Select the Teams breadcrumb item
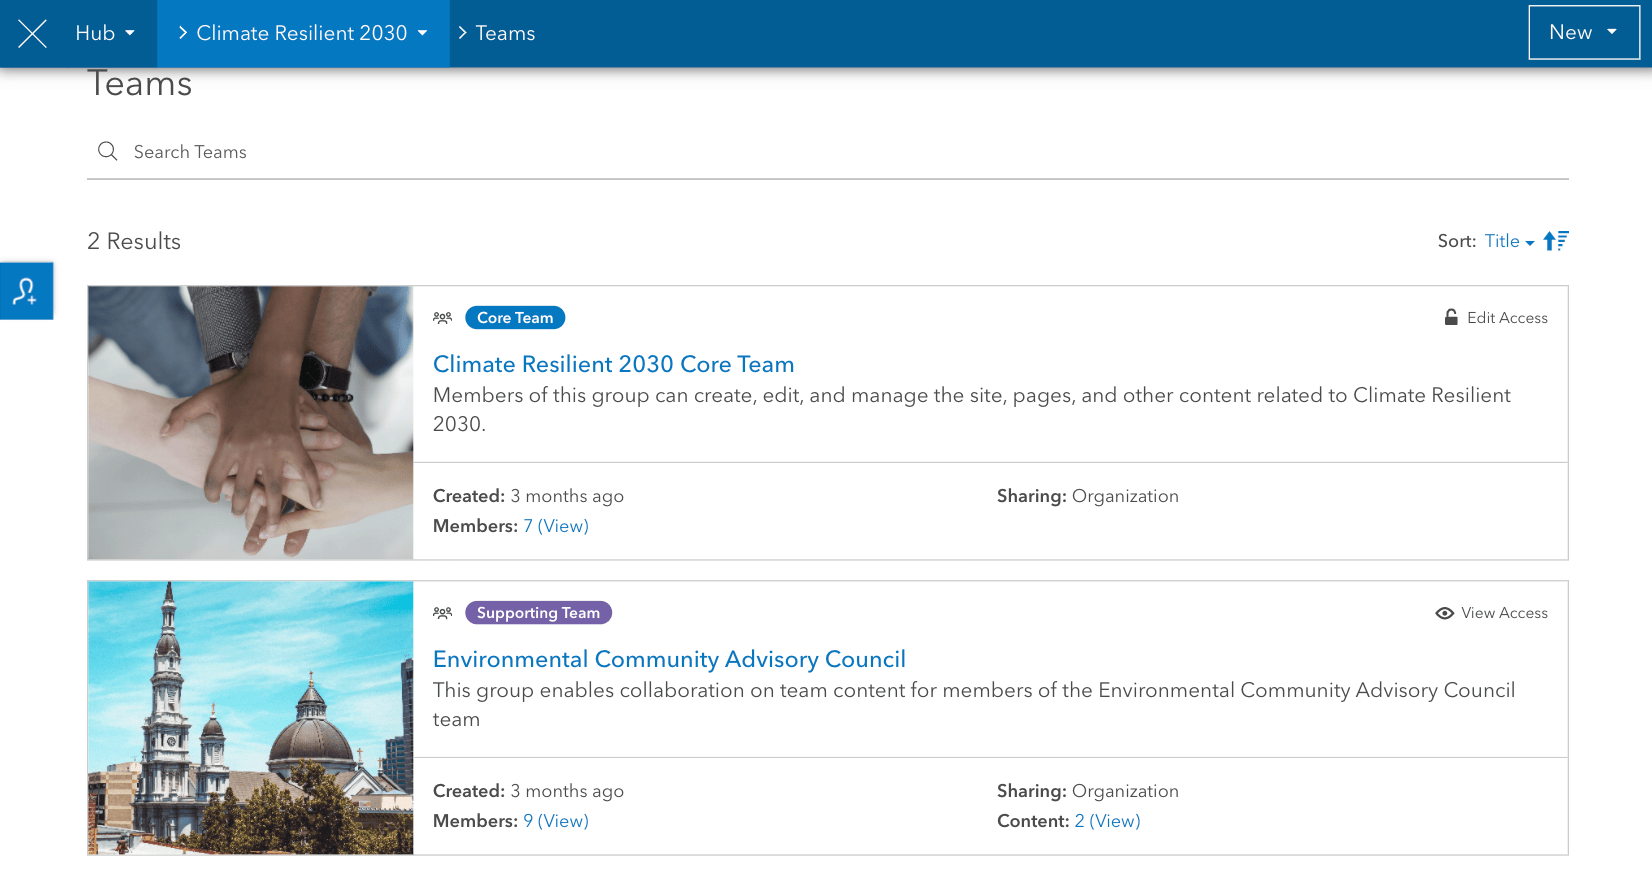1652x896 pixels. click(x=505, y=34)
